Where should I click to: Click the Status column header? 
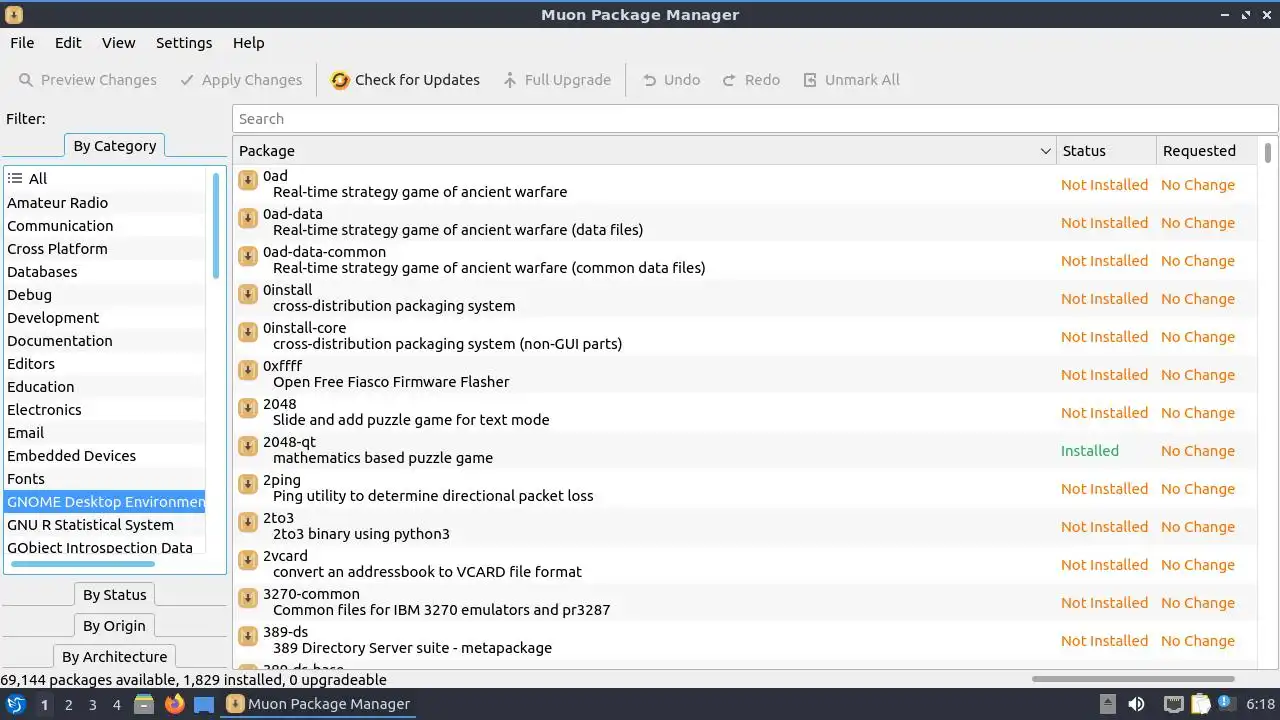point(1106,151)
